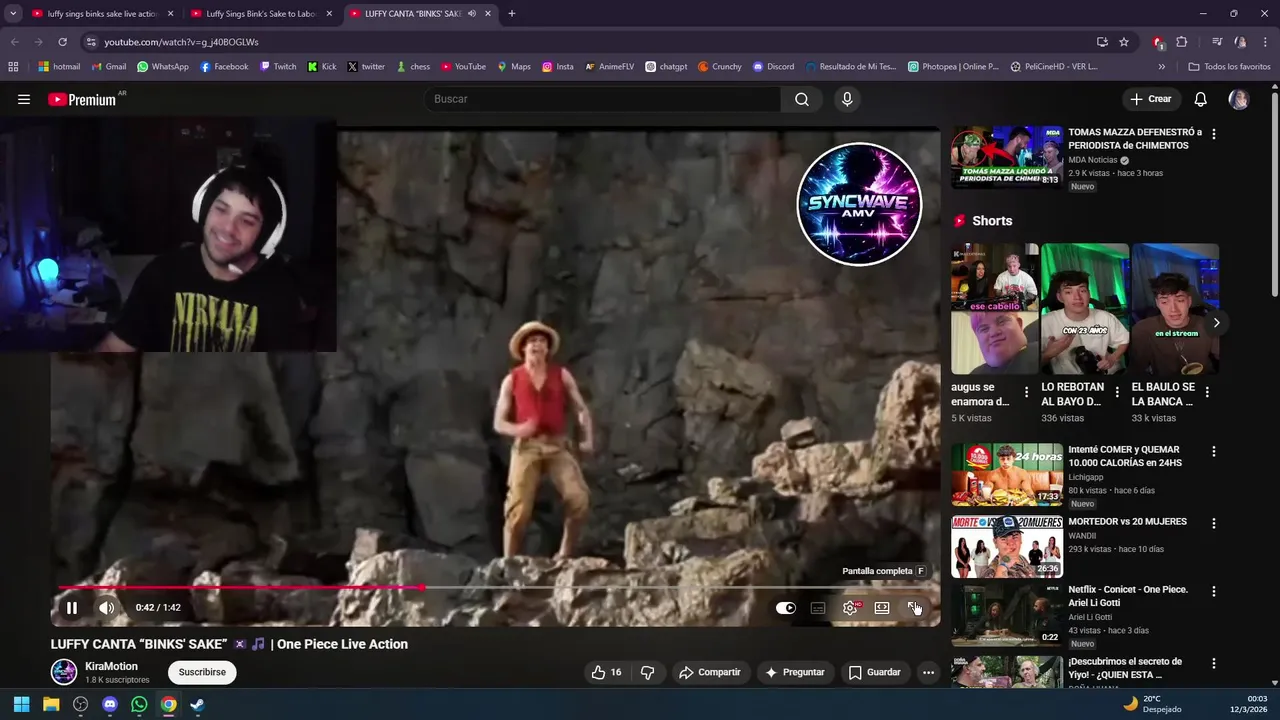1280x720 pixels.
Task: Open MORTEDOR vs 20 MUJERES thumbnail
Action: click(1006, 547)
